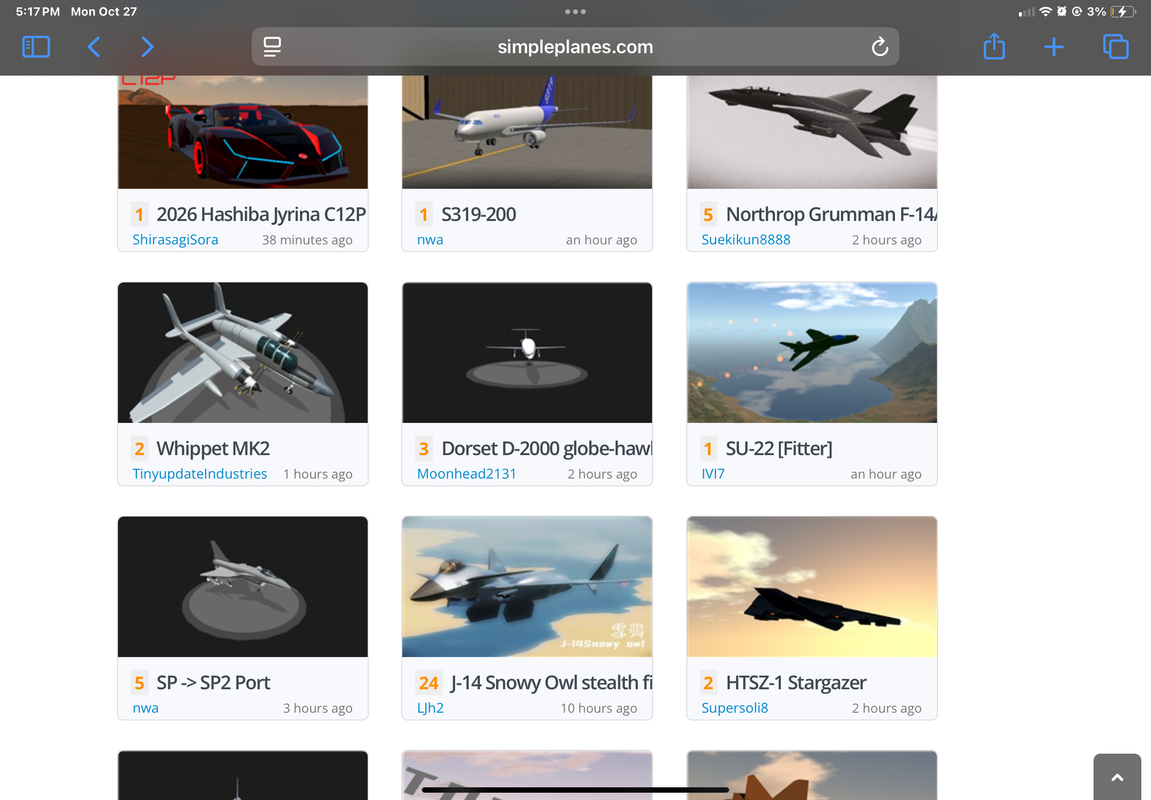Toggle the Safari sidebar
1151x800 pixels.
36,47
